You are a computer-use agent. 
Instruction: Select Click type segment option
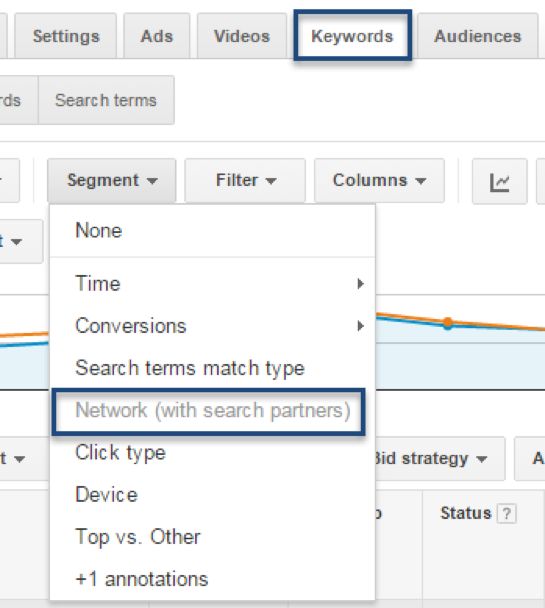[x=212, y=453]
